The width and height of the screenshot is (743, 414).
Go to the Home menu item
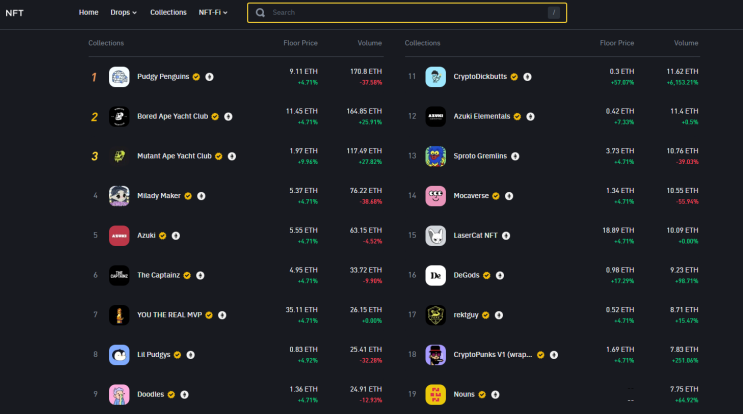89,12
